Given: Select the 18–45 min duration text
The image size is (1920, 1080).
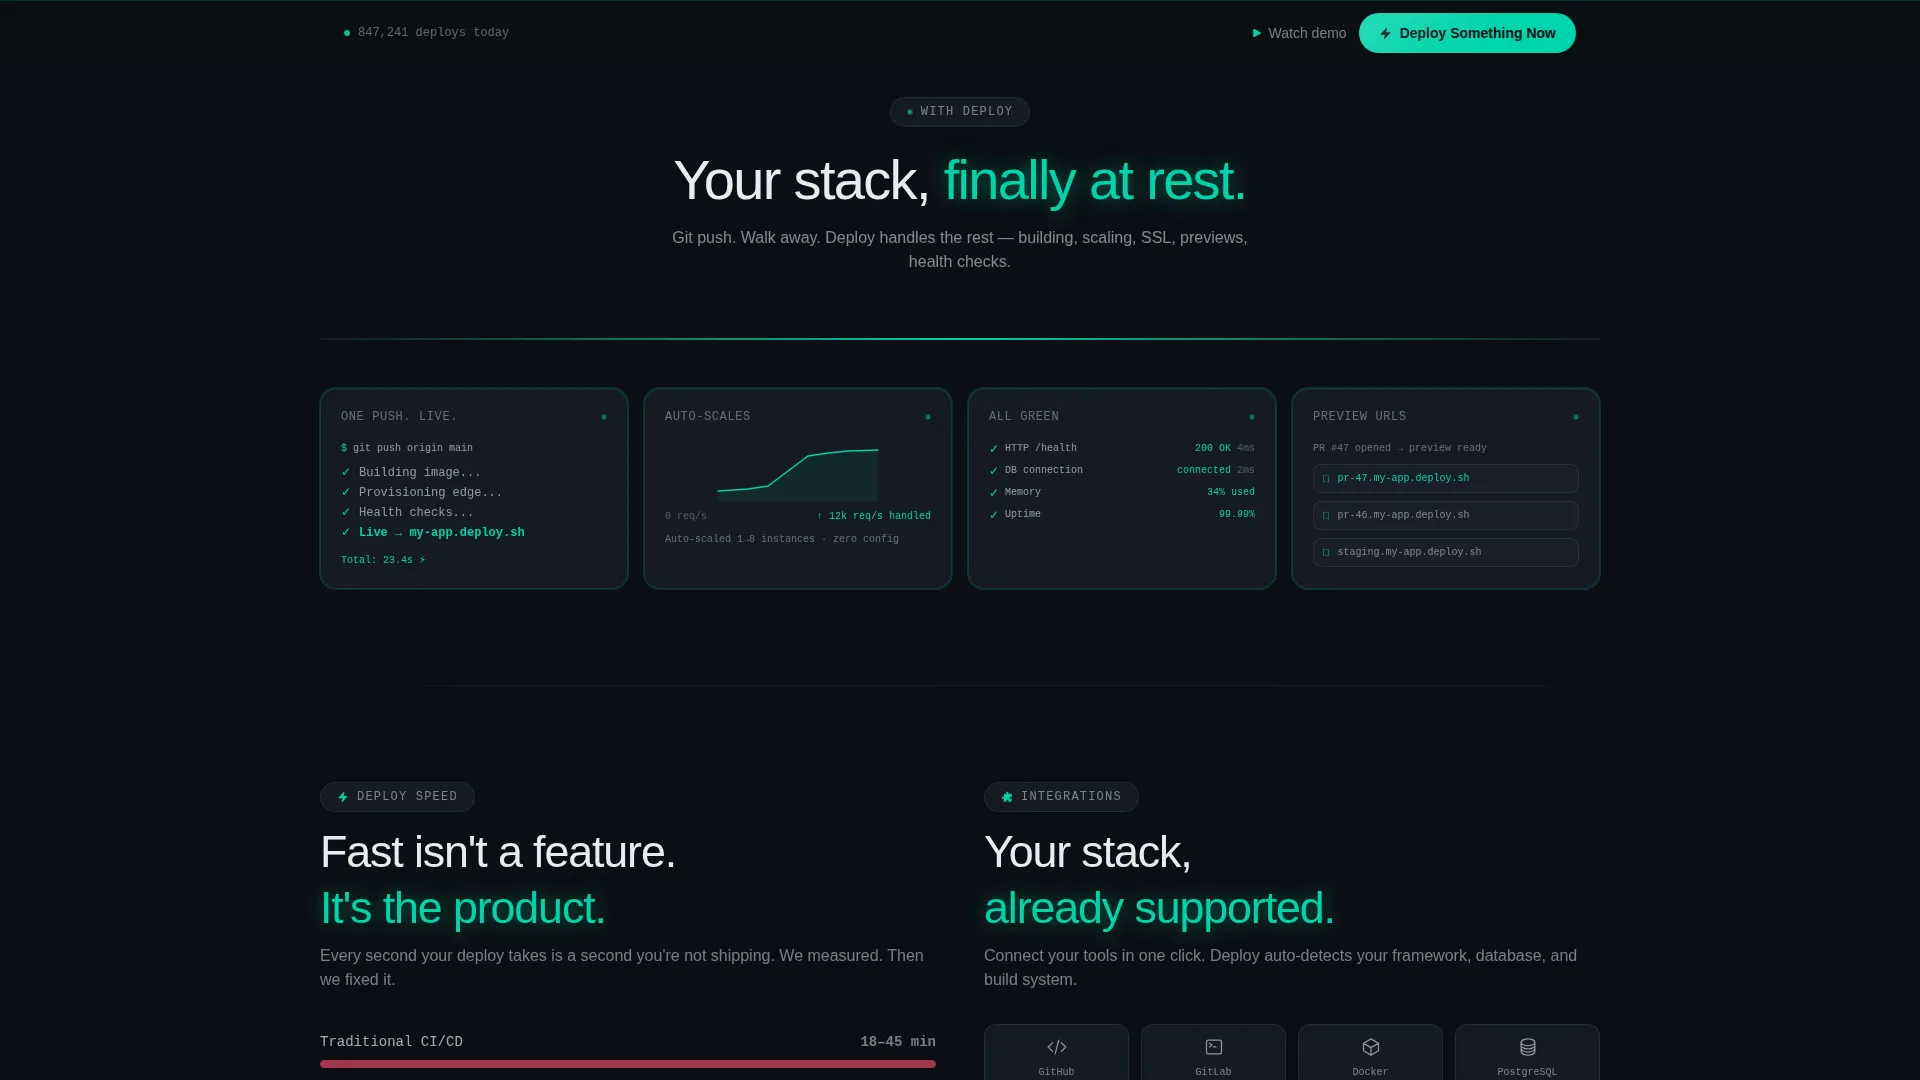Looking at the screenshot, I should coord(898,1042).
